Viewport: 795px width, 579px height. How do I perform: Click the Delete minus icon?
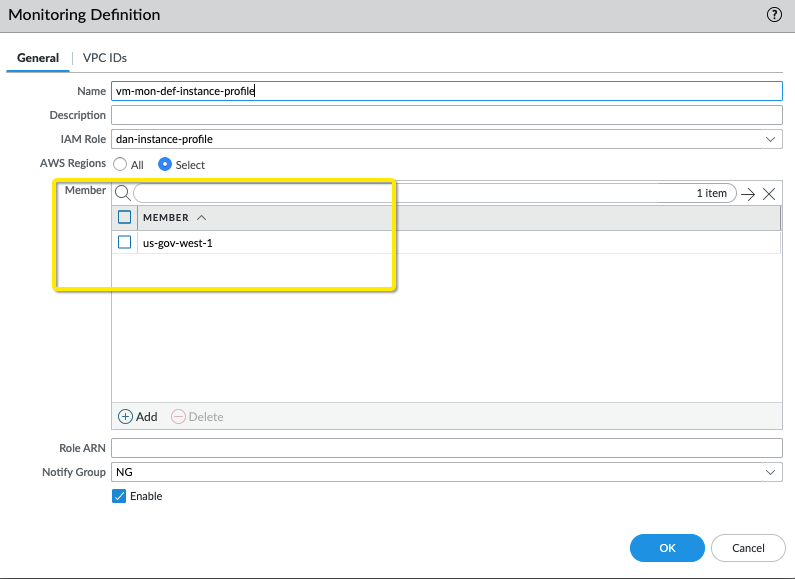click(178, 416)
